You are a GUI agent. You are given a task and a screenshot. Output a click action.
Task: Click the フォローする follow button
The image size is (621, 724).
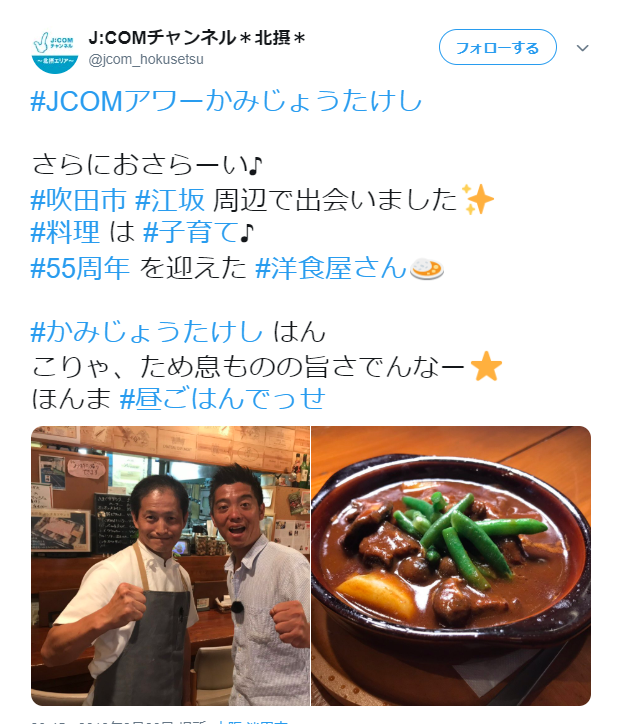click(498, 47)
